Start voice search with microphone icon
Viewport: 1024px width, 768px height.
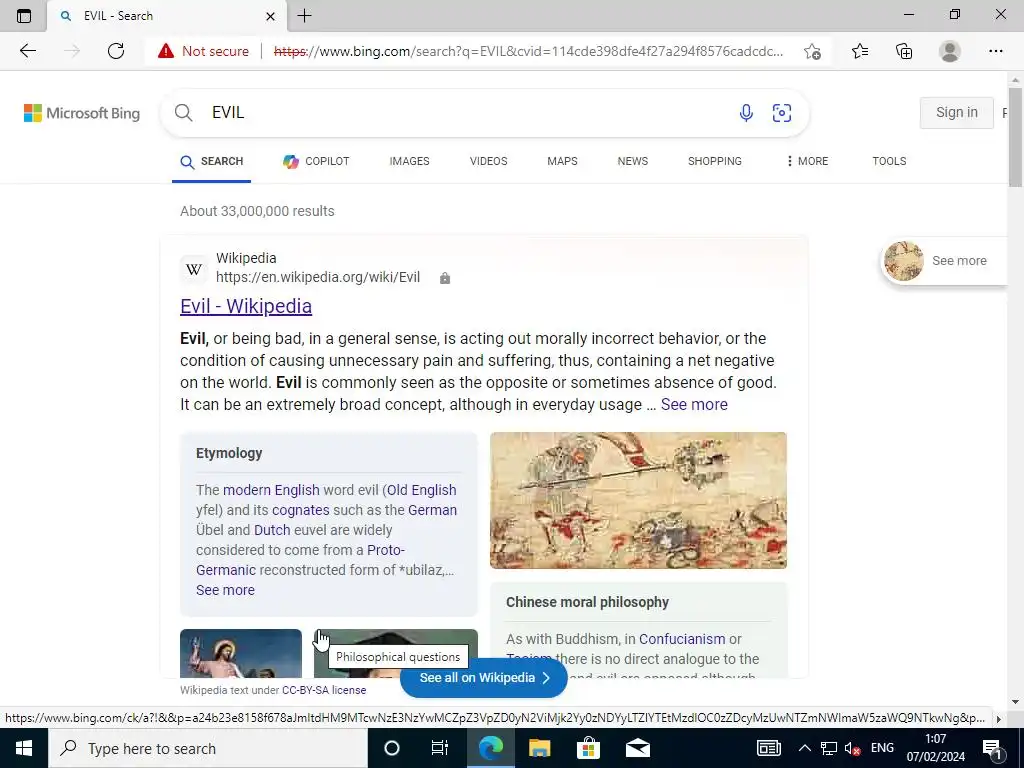746,112
